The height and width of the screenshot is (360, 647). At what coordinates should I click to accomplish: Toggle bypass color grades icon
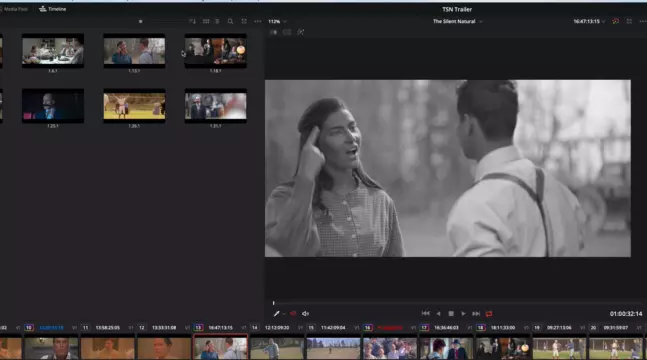point(615,21)
